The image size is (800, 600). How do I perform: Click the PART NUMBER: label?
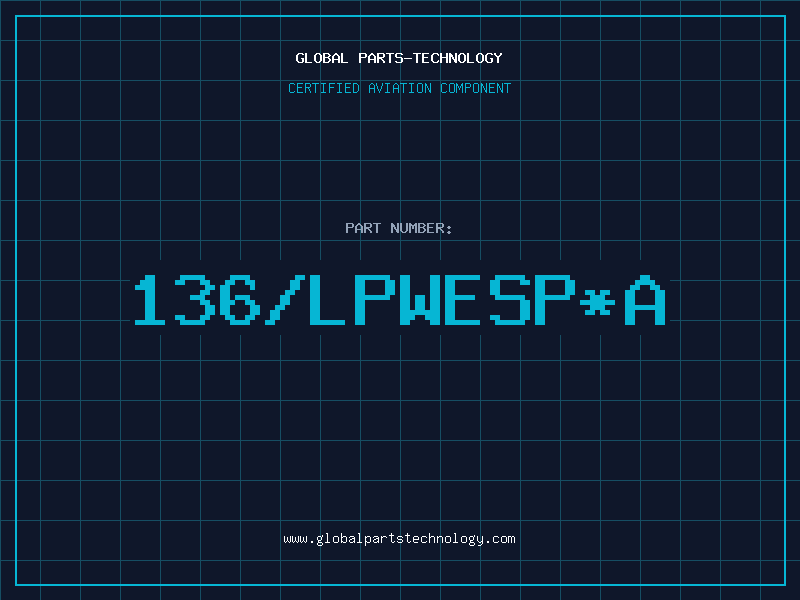399,228
